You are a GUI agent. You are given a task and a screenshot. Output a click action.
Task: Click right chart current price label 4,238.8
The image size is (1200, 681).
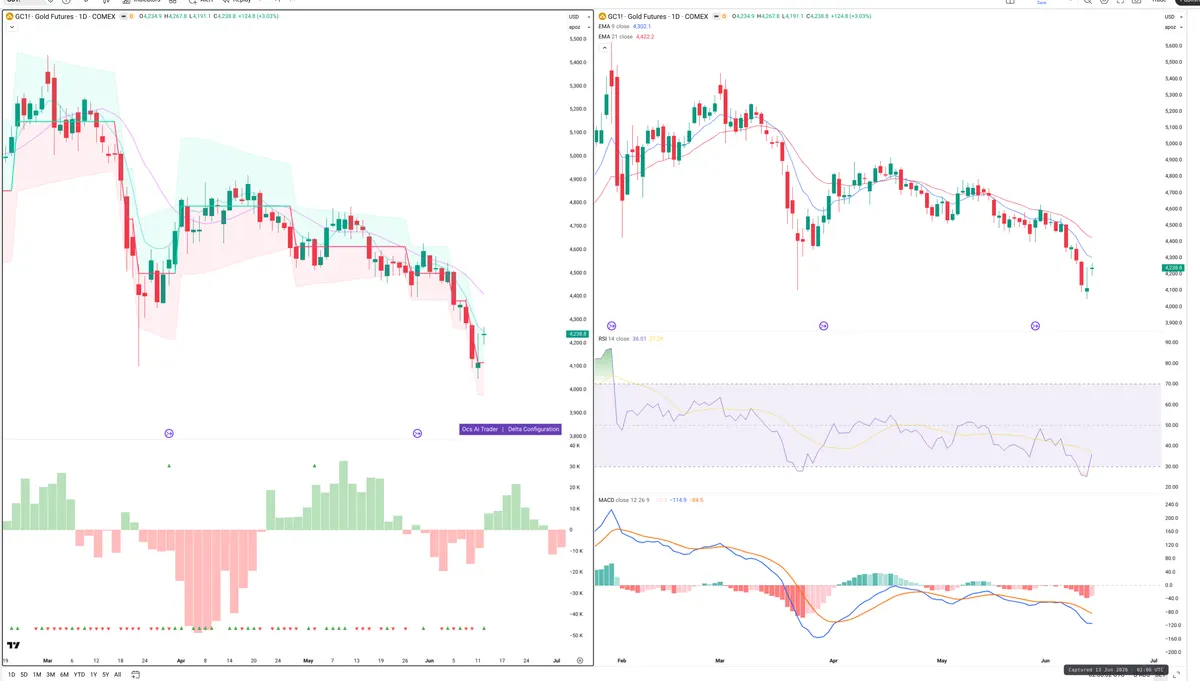pos(1173,268)
